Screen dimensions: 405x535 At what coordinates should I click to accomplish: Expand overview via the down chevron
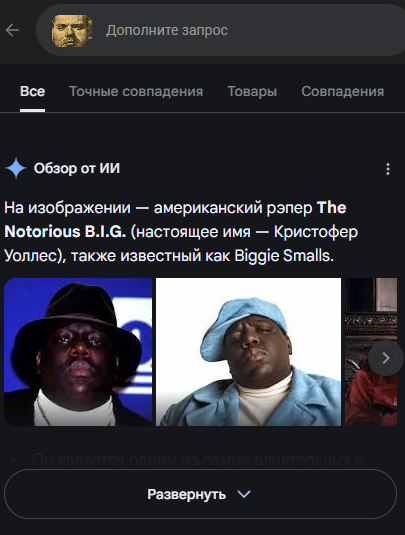tap(244, 494)
